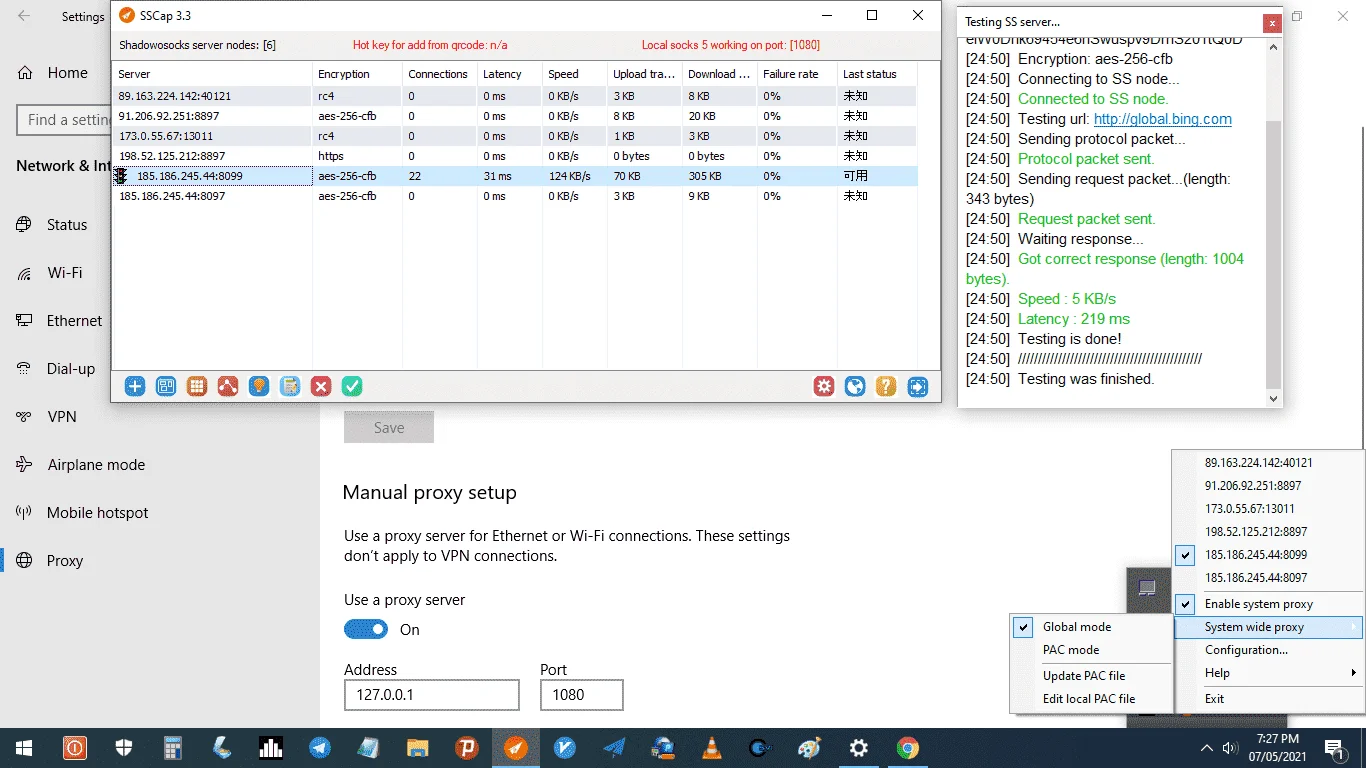
Task: Click the Paint palette icon on the taskbar
Action: [810, 748]
